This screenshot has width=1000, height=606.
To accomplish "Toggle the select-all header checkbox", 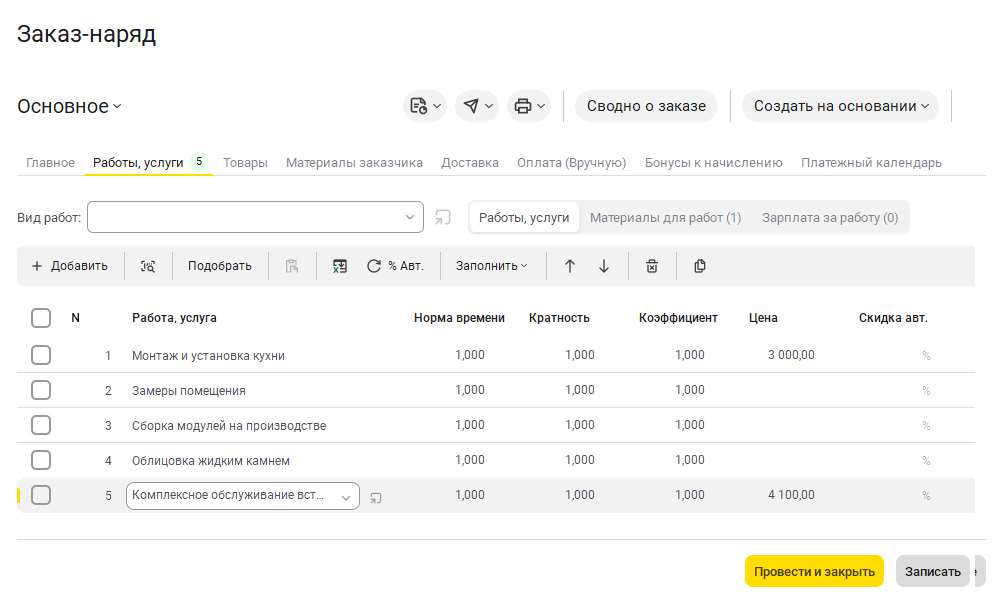I will click(x=41, y=318).
